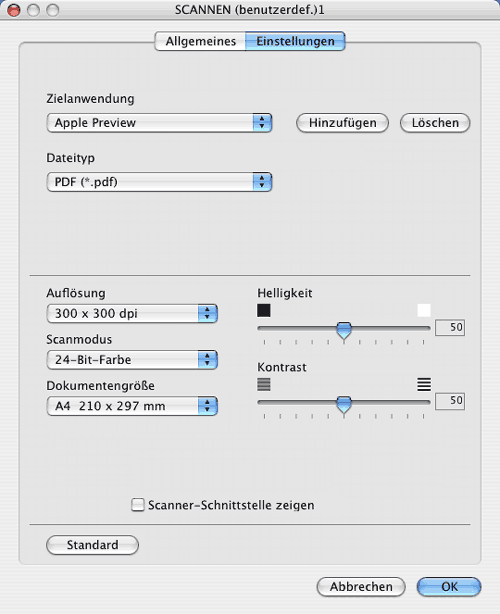Click the Helligkeit value field showing 50
The width and height of the screenshot is (500, 614).
pos(450,327)
